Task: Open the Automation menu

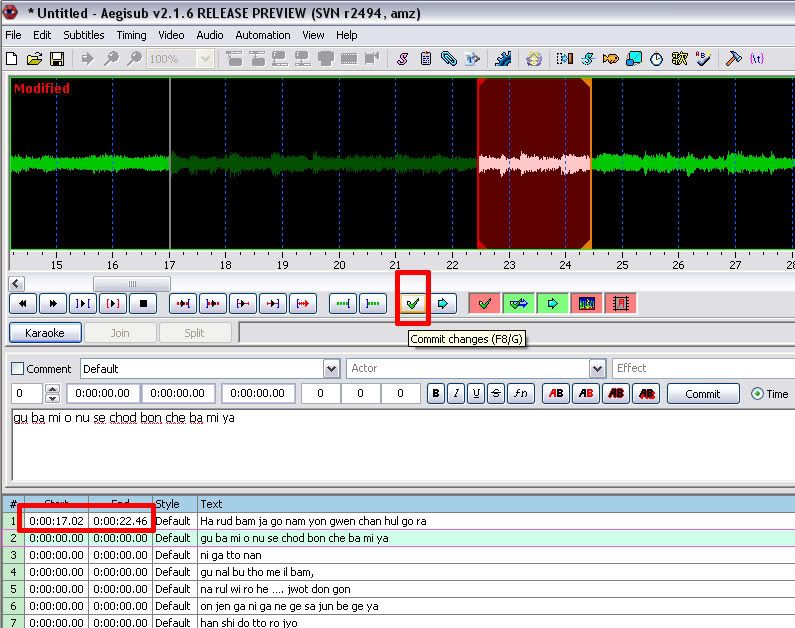Action: (262, 35)
